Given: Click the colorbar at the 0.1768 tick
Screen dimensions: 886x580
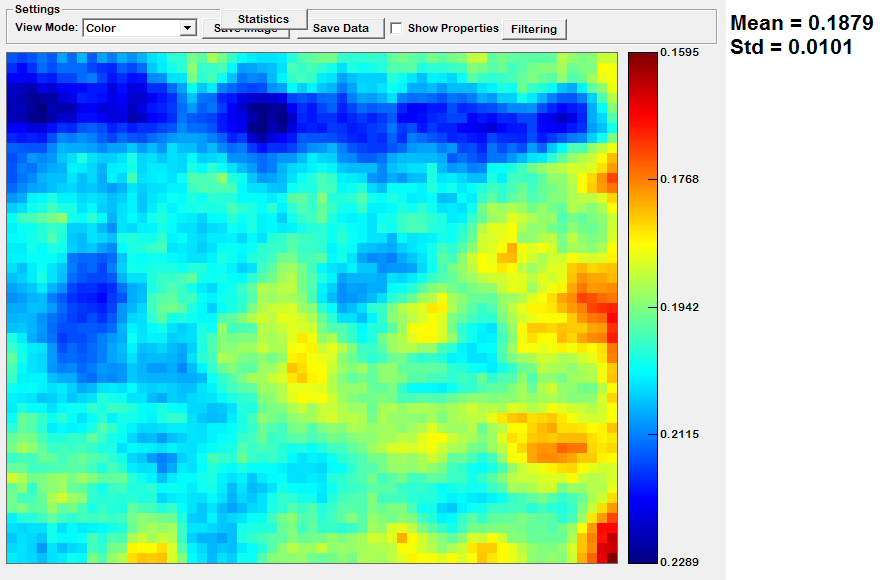Looking at the screenshot, I should point(642,180).
